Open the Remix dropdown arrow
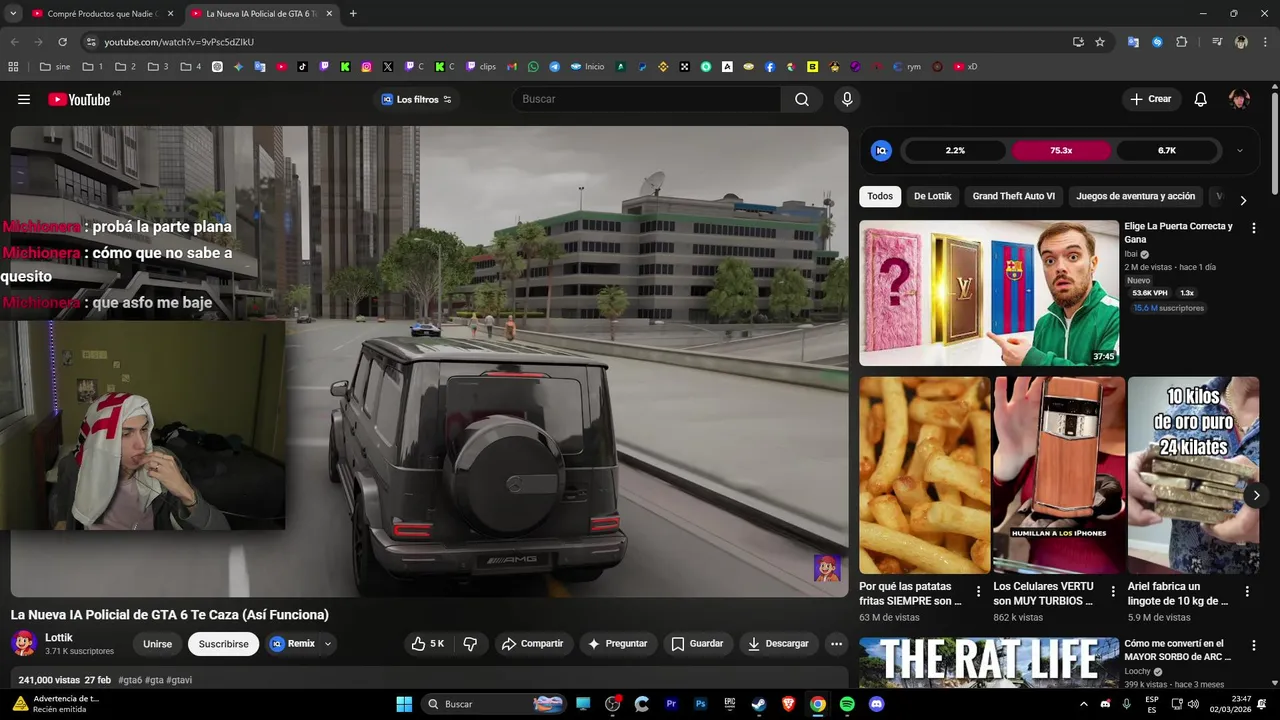Image resolution: width=1280 pixels, height=720 pixels. (327, 644)
